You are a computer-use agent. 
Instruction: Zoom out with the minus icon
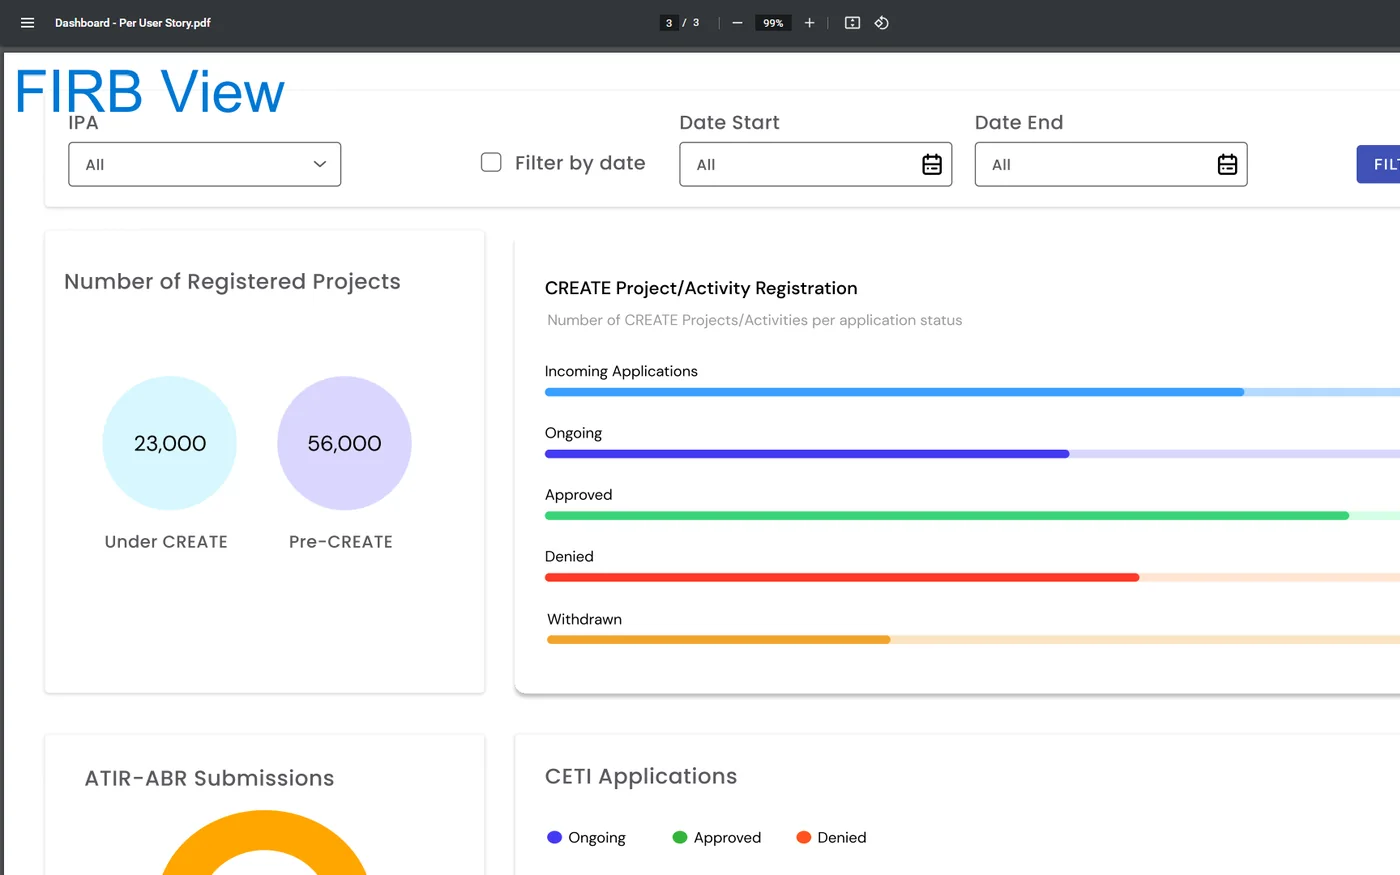(737, 23)
